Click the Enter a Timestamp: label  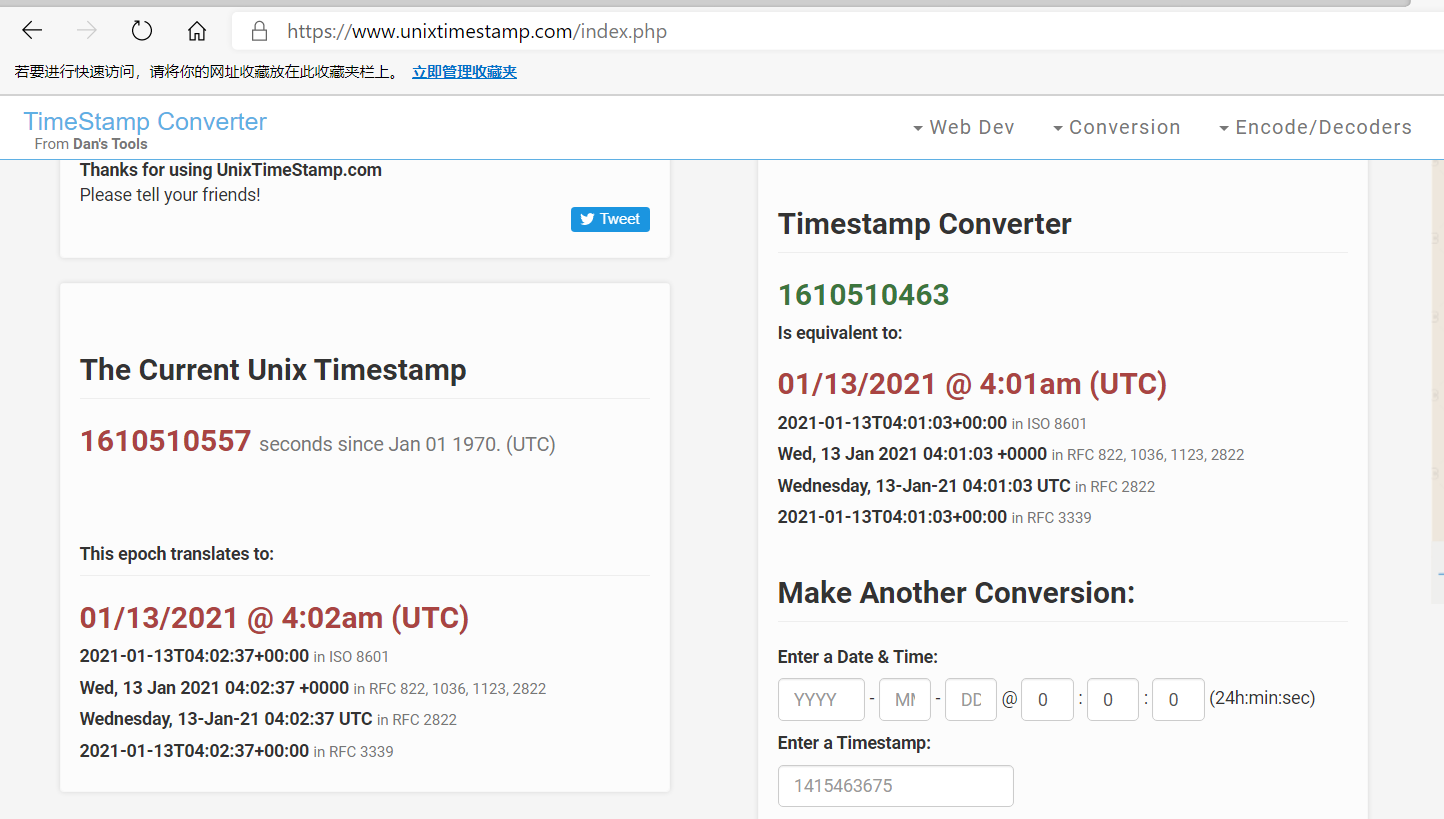(x=854, y=743)
